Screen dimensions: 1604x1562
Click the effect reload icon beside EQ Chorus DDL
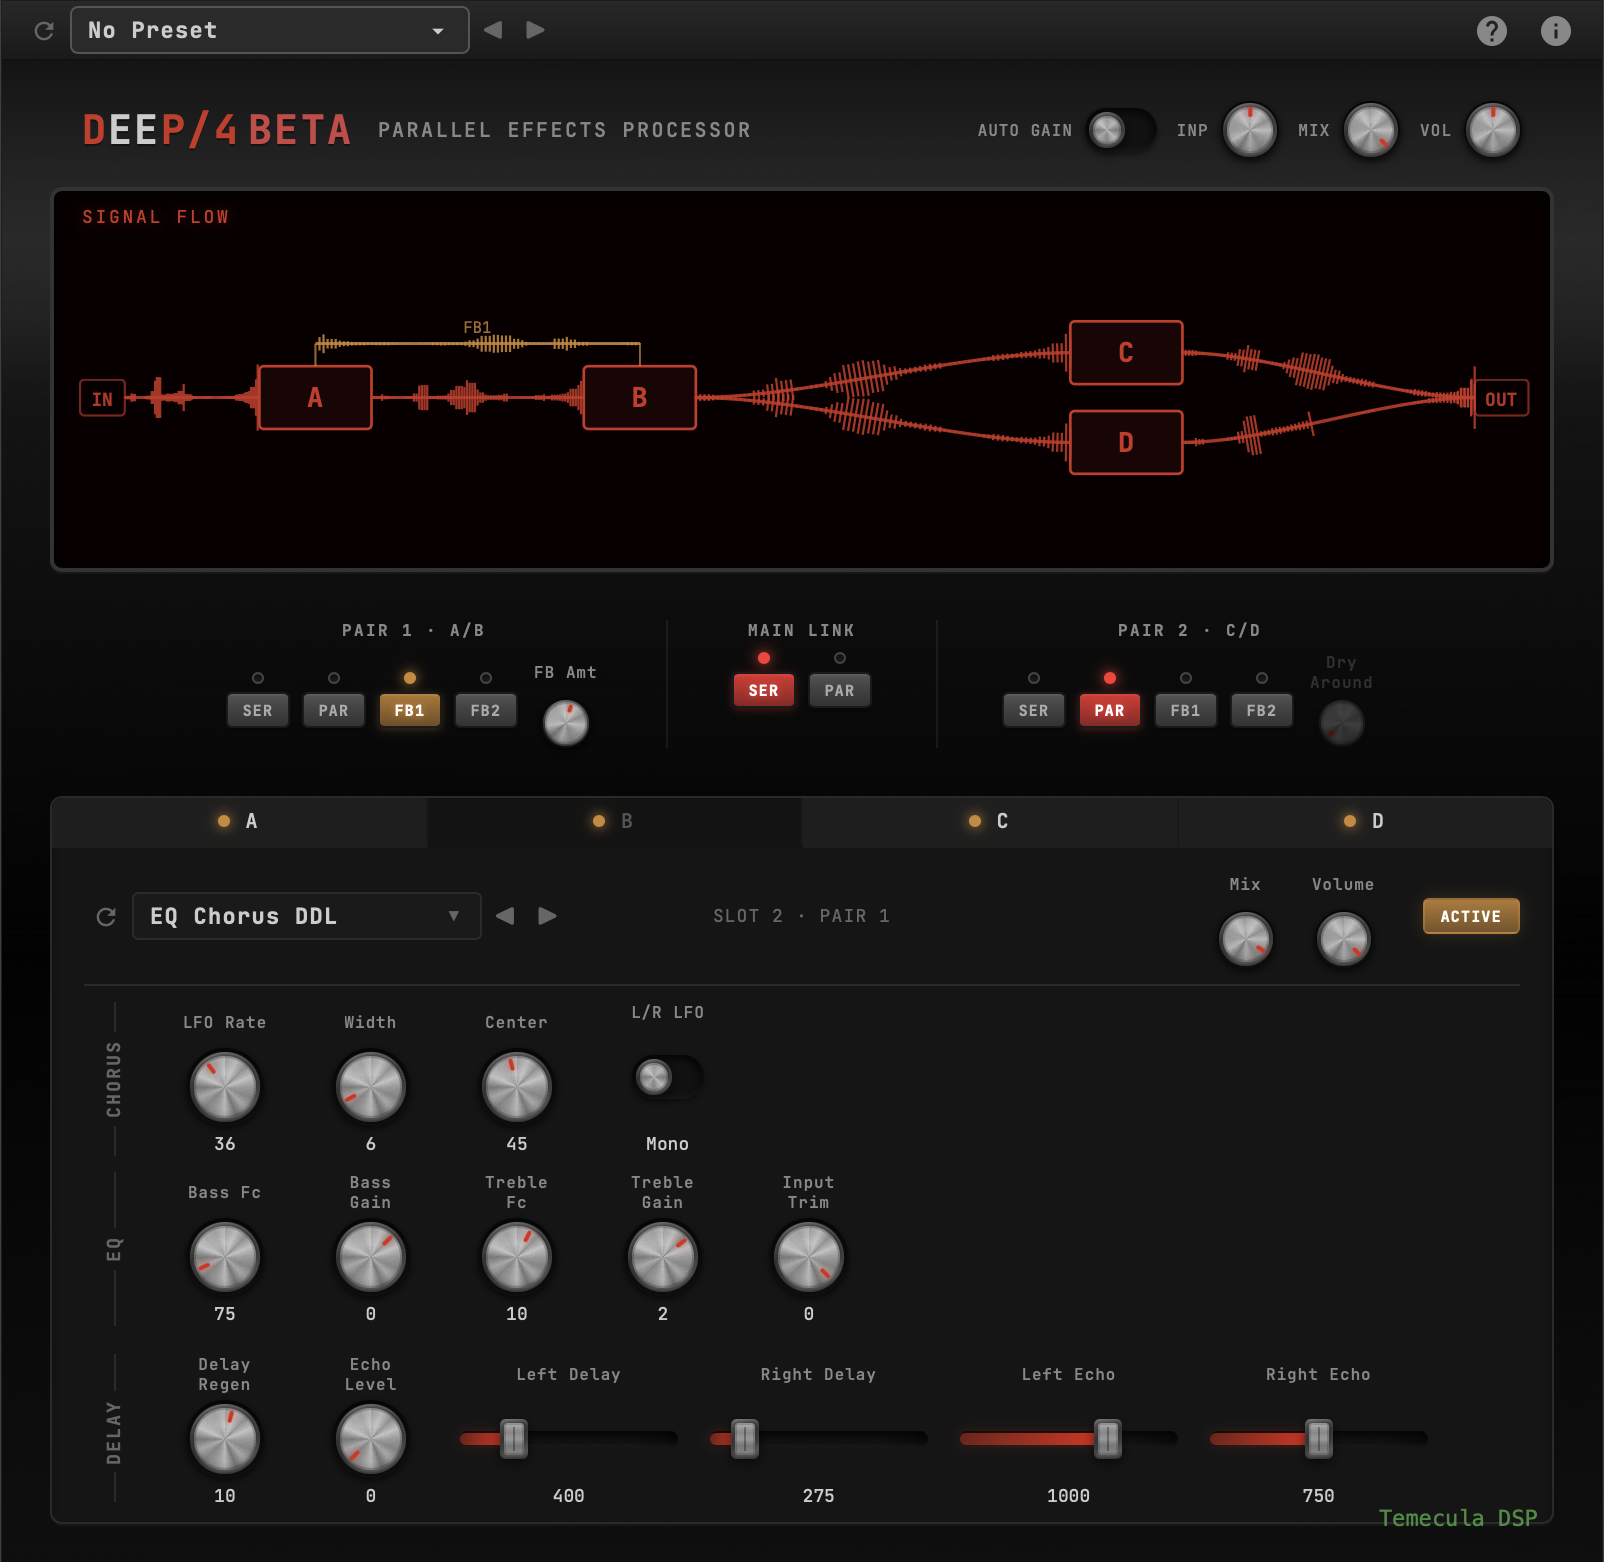(106, 917)
